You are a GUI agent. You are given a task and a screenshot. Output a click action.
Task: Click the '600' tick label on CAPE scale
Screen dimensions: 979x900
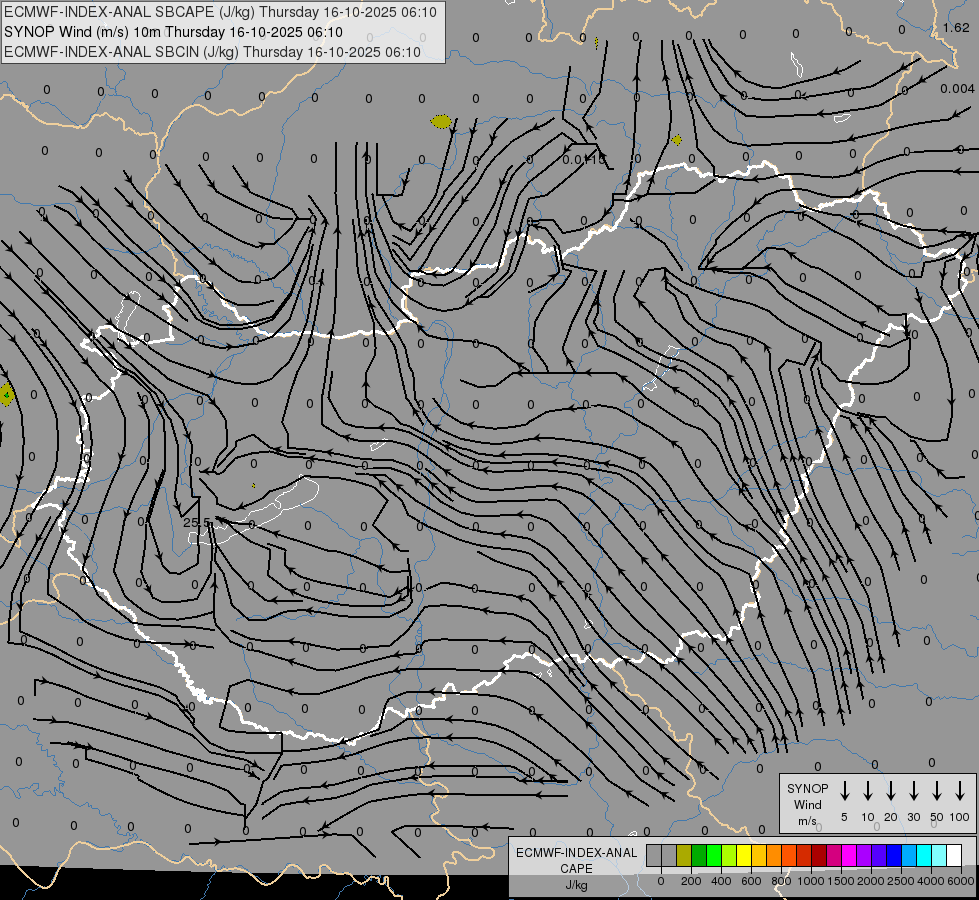(751, 881)
